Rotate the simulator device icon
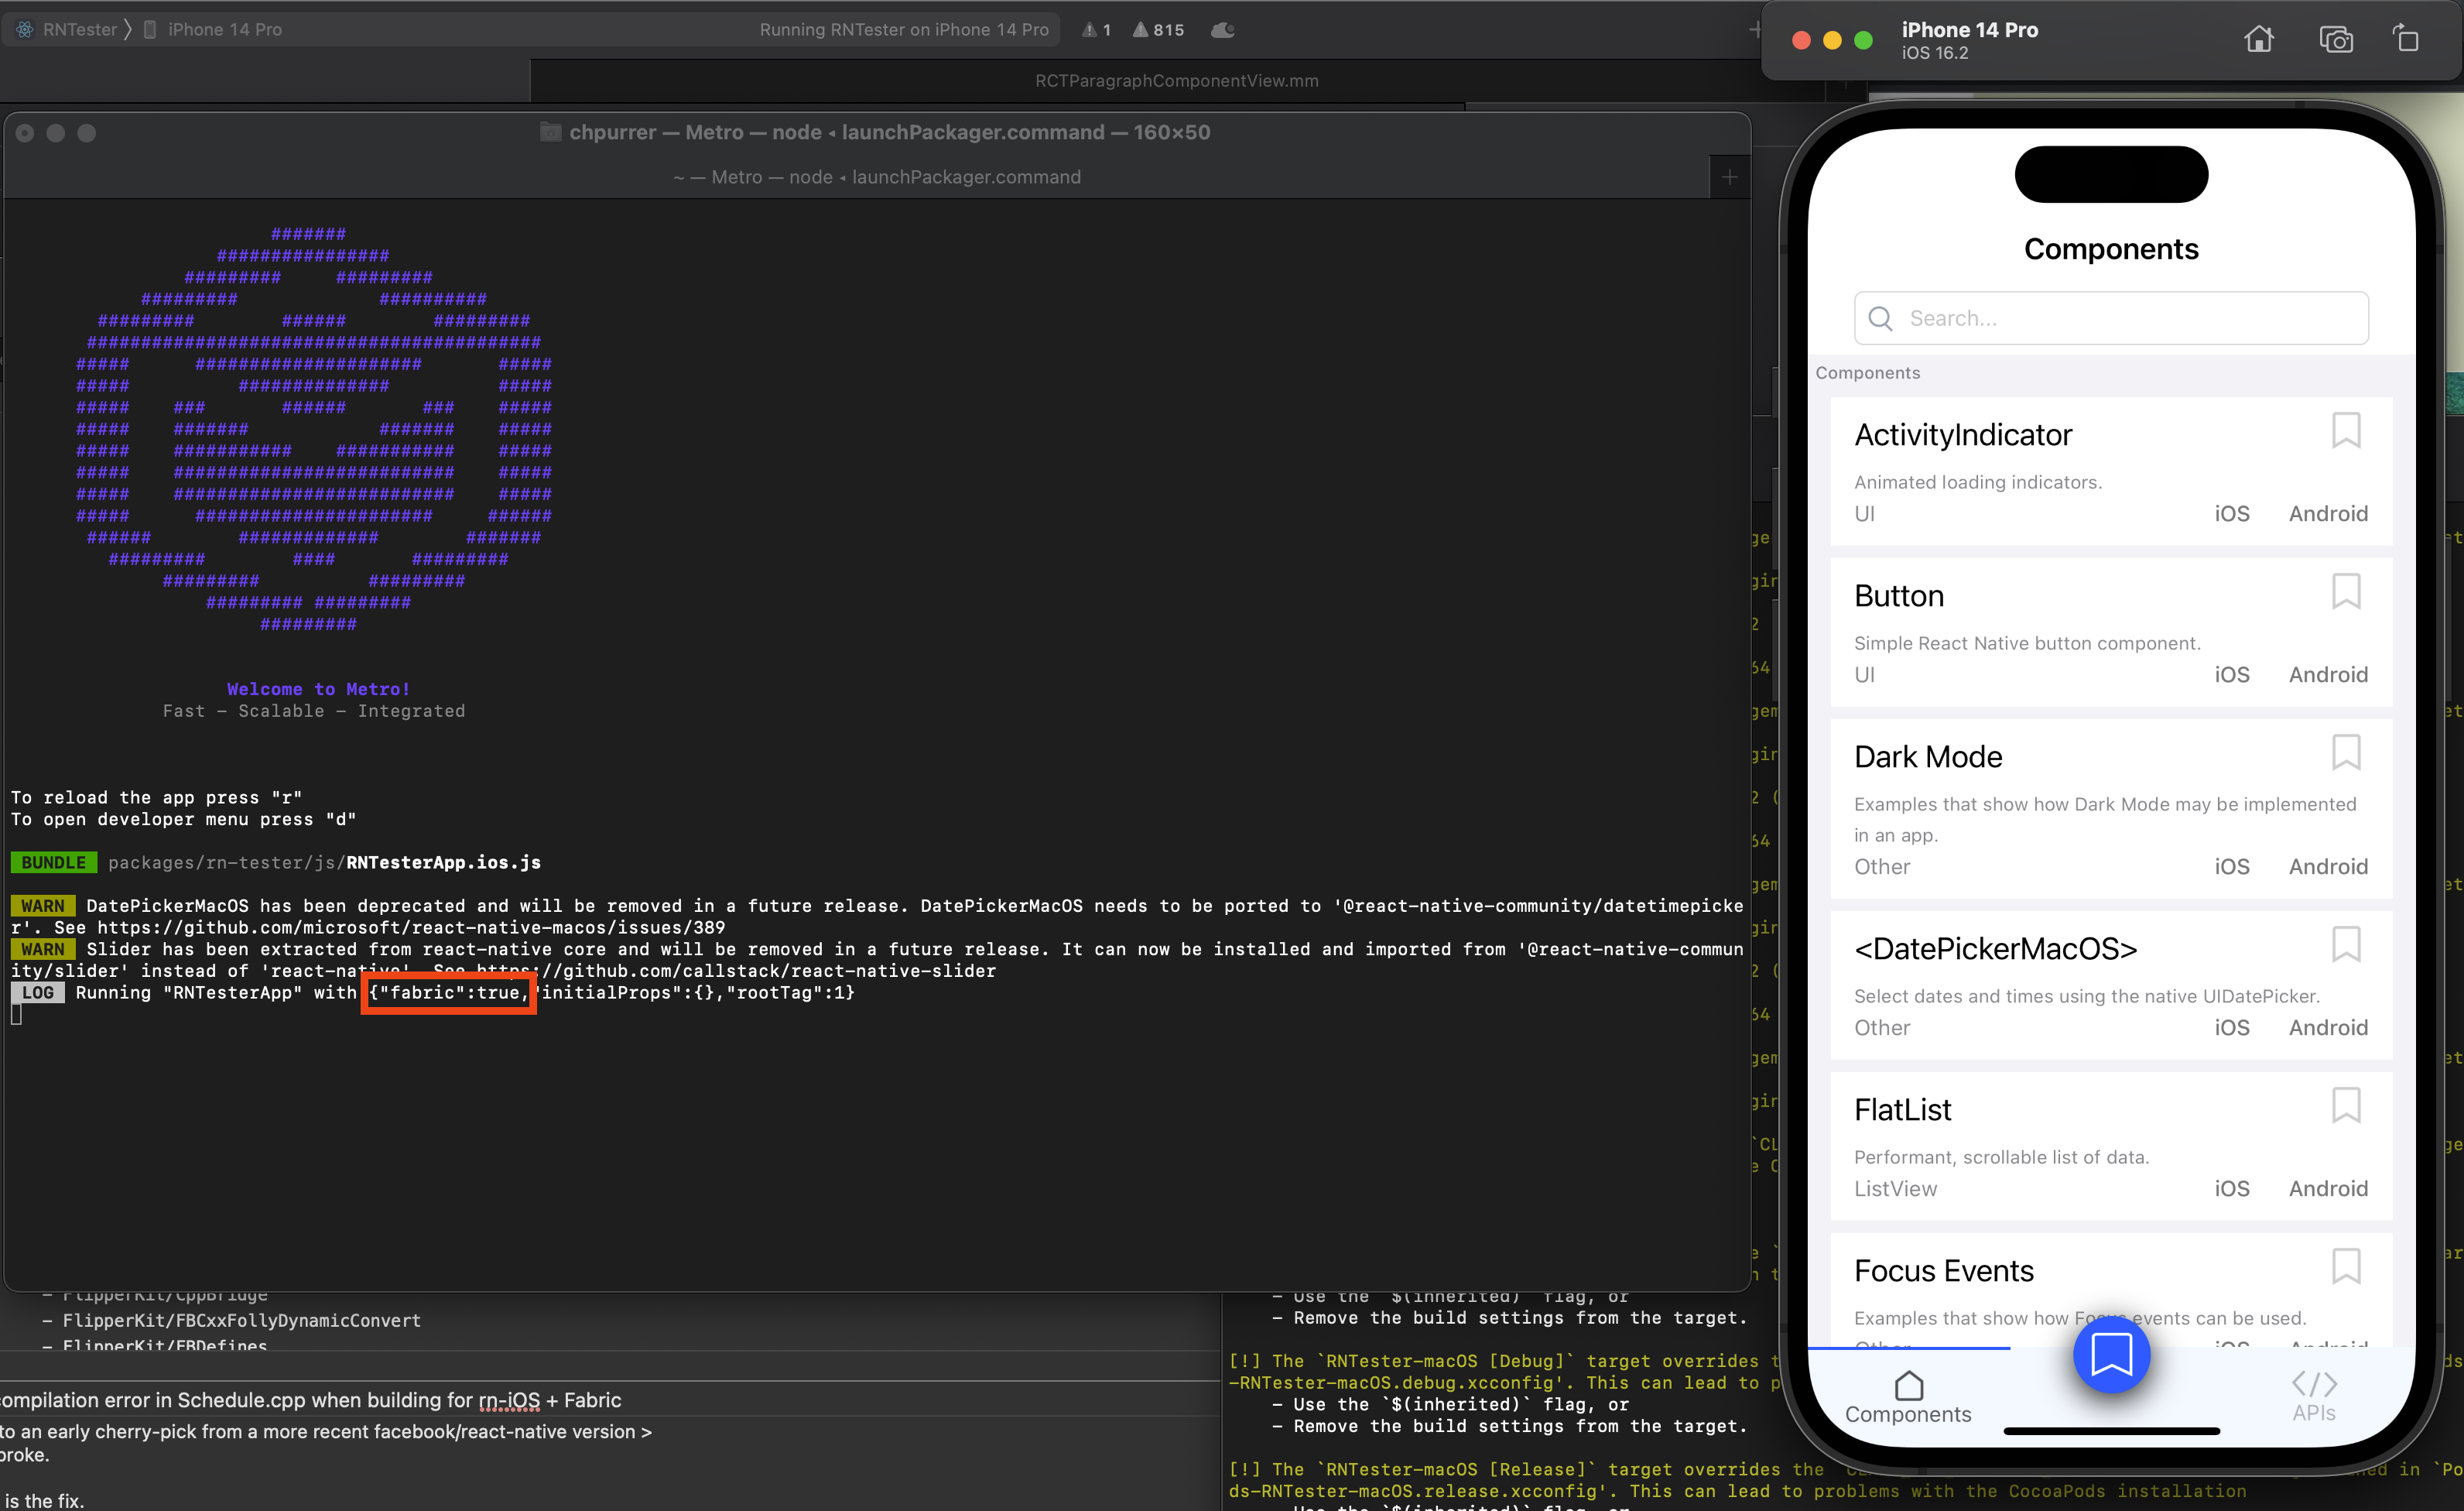Image resolution: width=2464 pixels, height=1511 pixels. [2406, 40]
